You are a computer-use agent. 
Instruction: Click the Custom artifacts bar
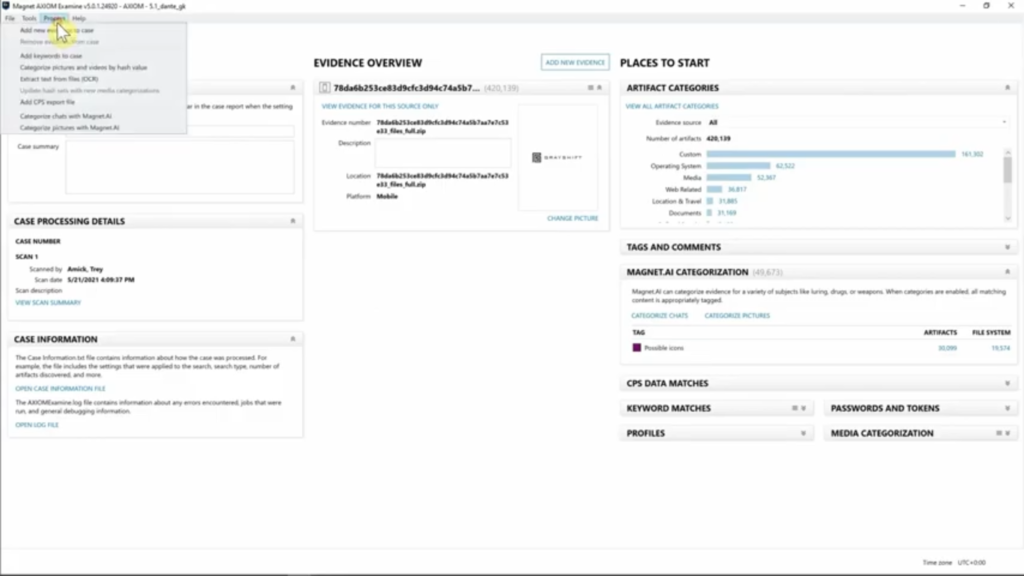831,154
